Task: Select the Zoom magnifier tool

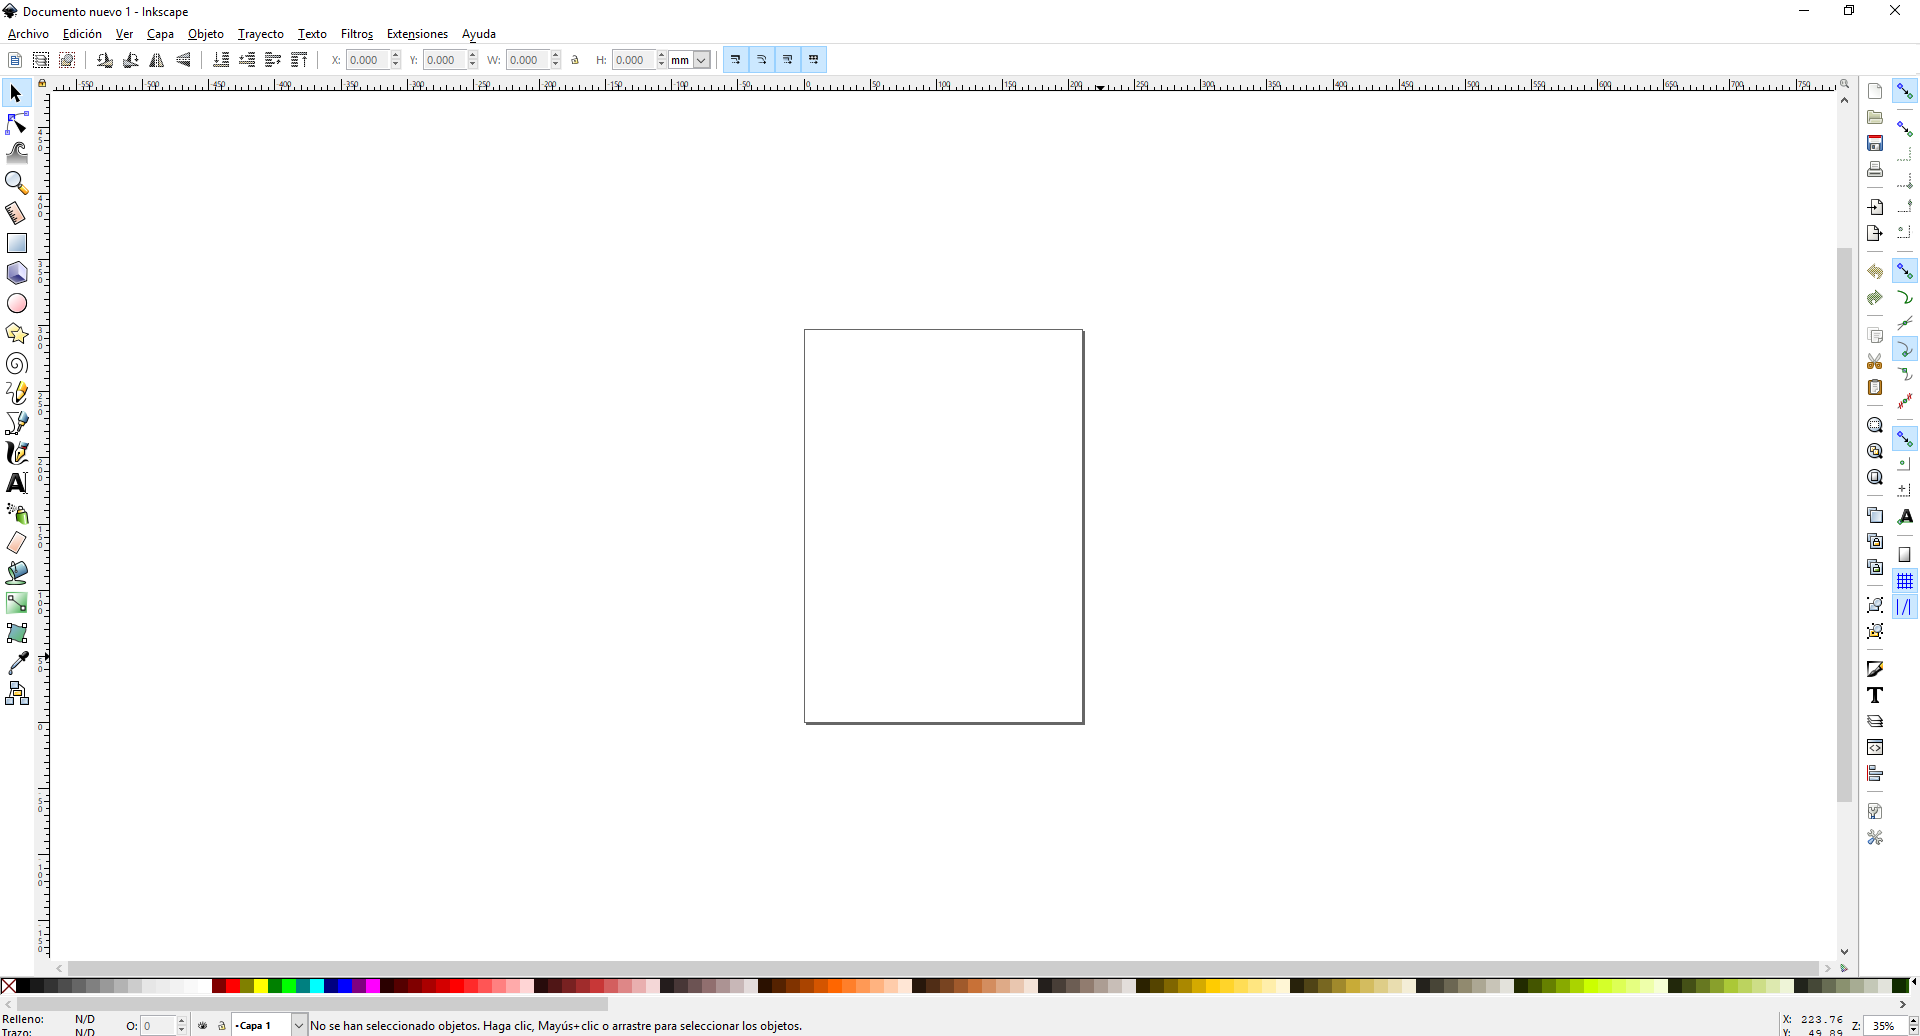Action: pyautogui.click(x=16, y=183)
